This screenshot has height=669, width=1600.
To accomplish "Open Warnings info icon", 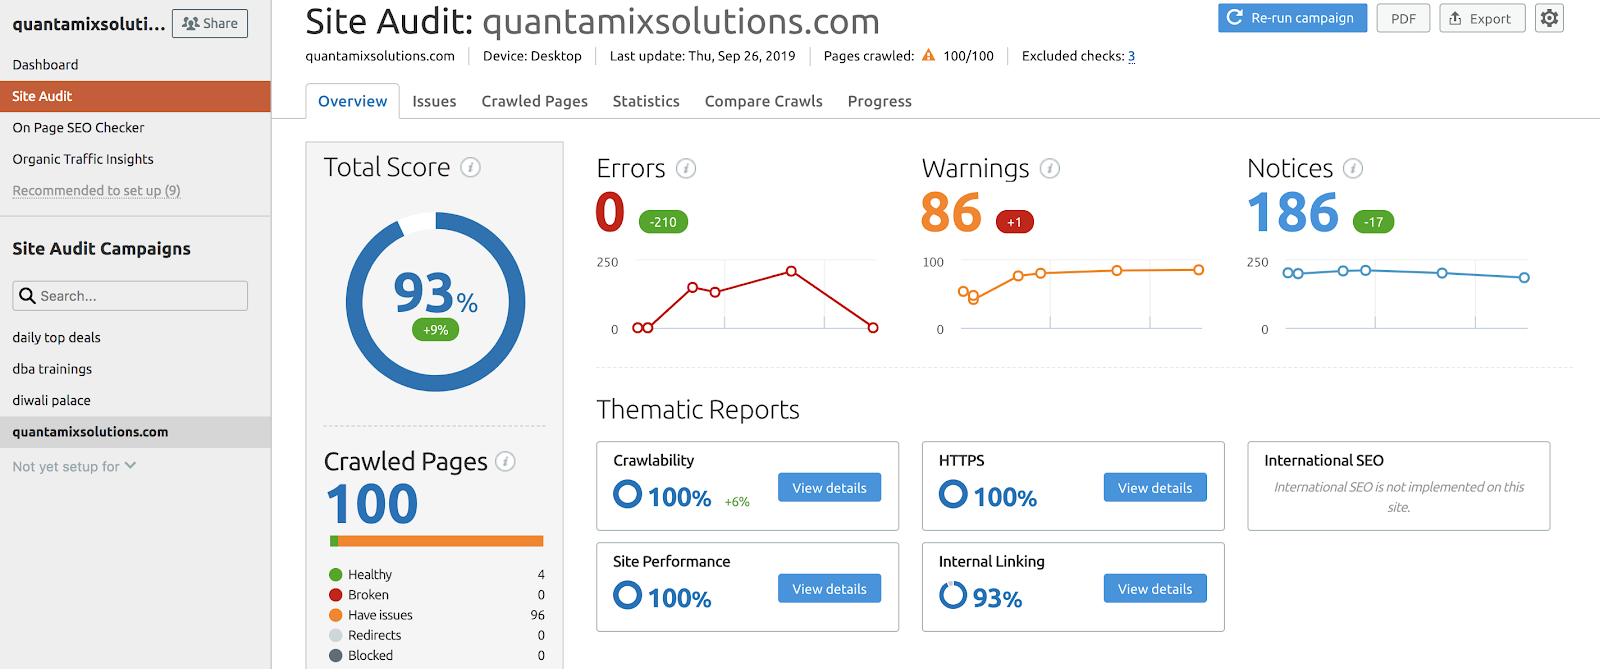I will (1050, 168).
